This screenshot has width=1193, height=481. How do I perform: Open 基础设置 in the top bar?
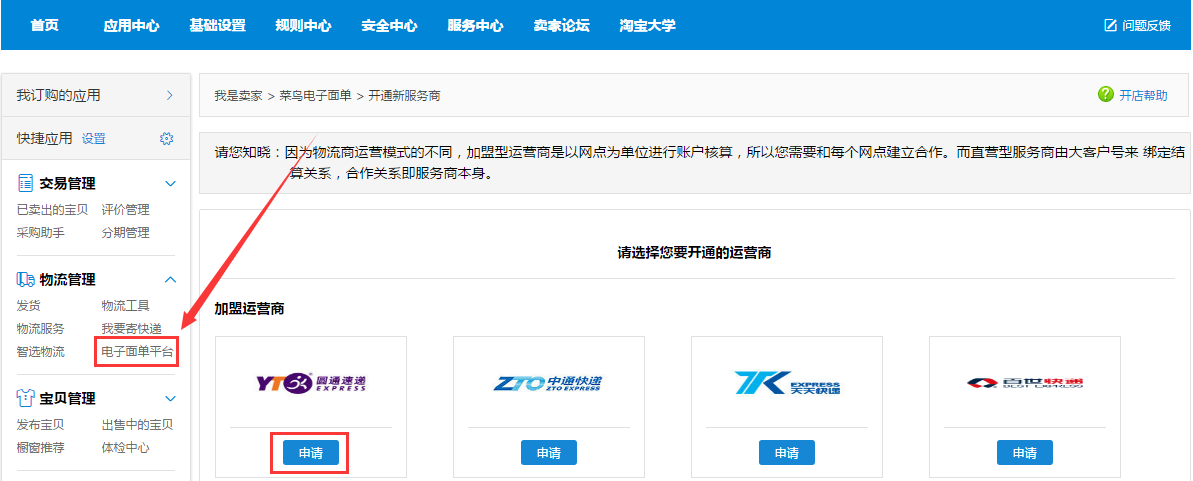pos(218,25)
